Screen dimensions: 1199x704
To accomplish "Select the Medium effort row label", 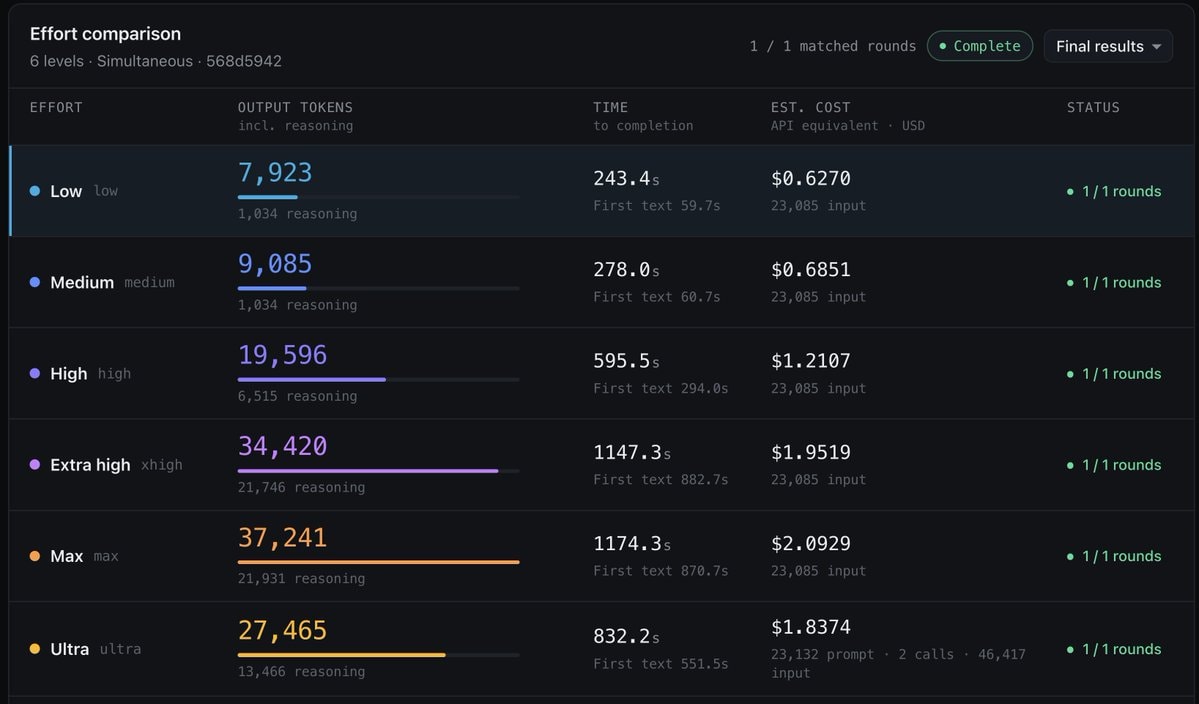I will coord(82,282).
